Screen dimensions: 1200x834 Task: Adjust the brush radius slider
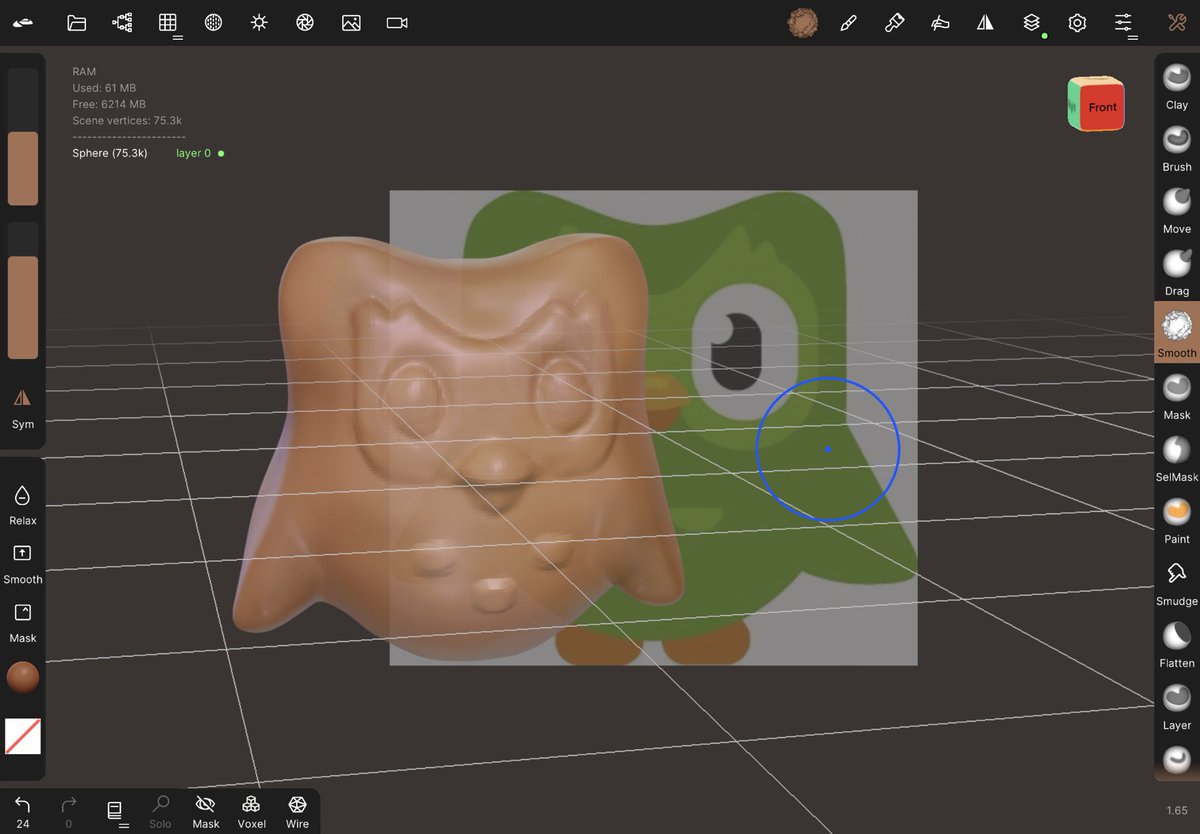click(x=23, y=137)
